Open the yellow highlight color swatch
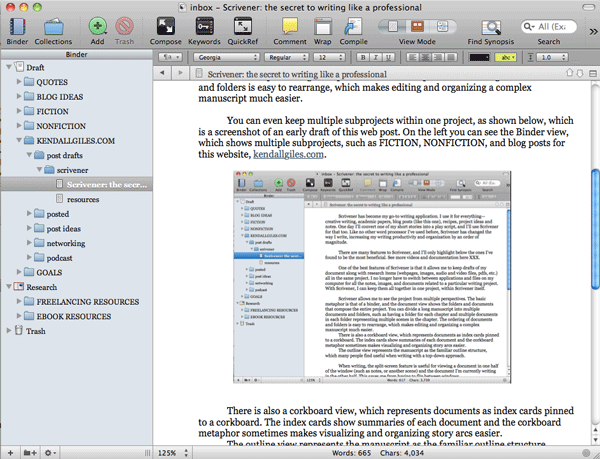This screenshot has width=600, height=459. (x=506, y=57)
